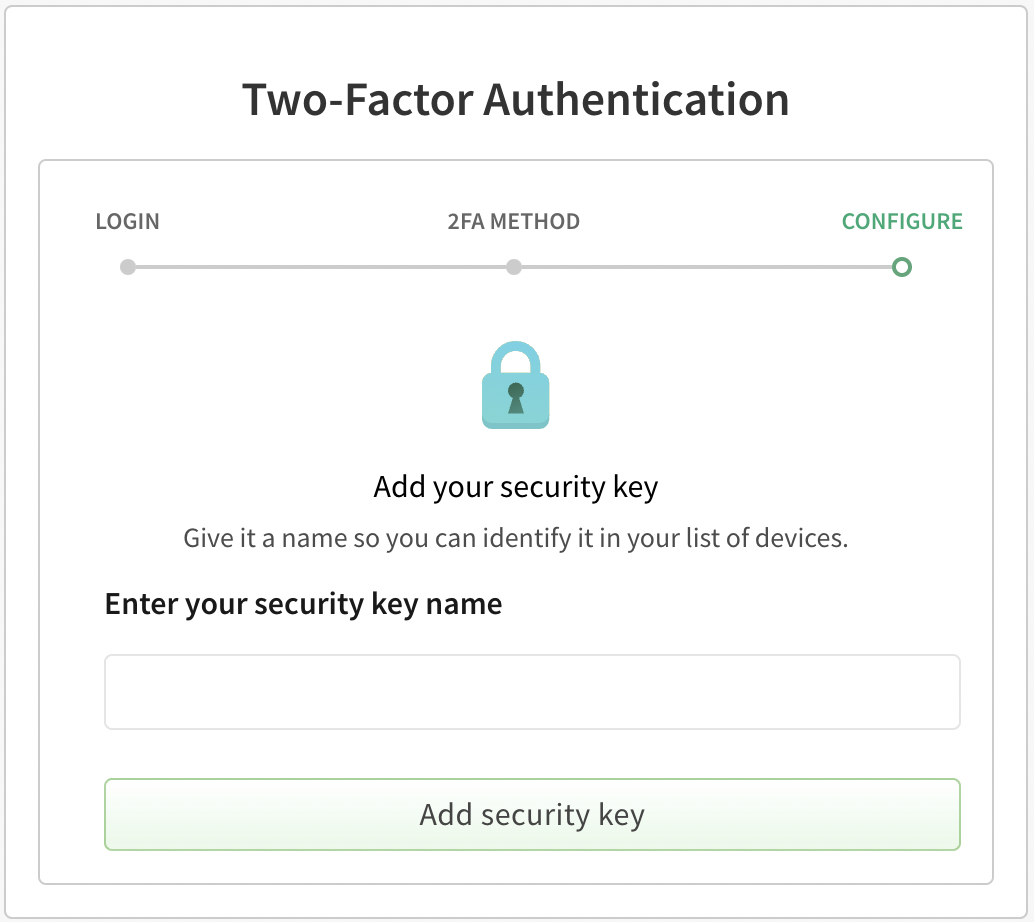This screenshot has height=922, width=1034.
Task: Click the teal padlock icon
Action: (x=515, y=385)
